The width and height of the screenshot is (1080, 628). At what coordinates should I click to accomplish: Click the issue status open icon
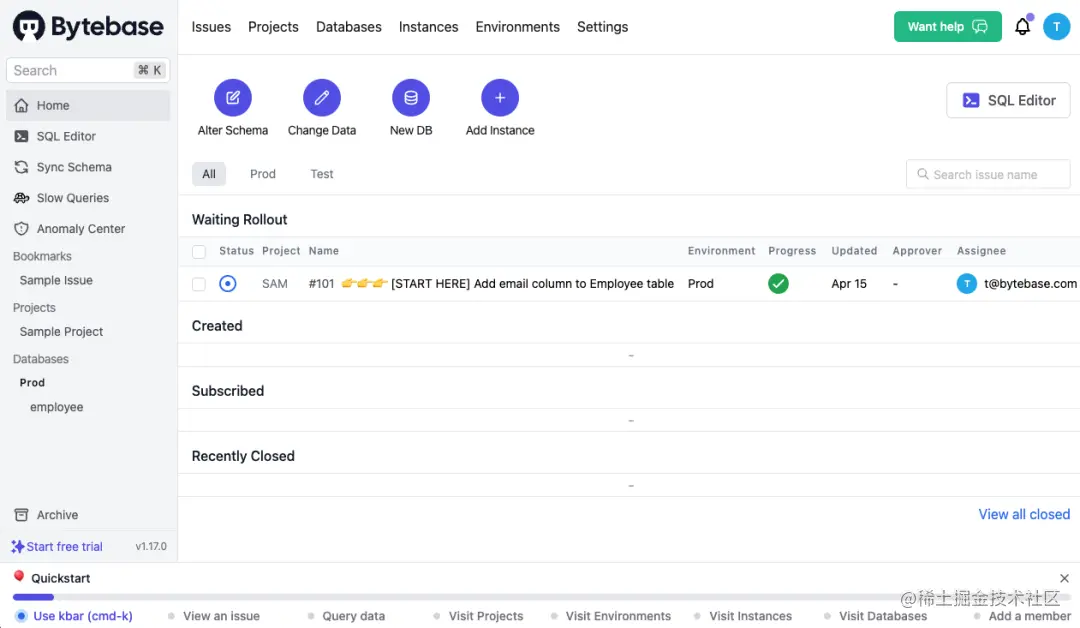coord(227,284)
